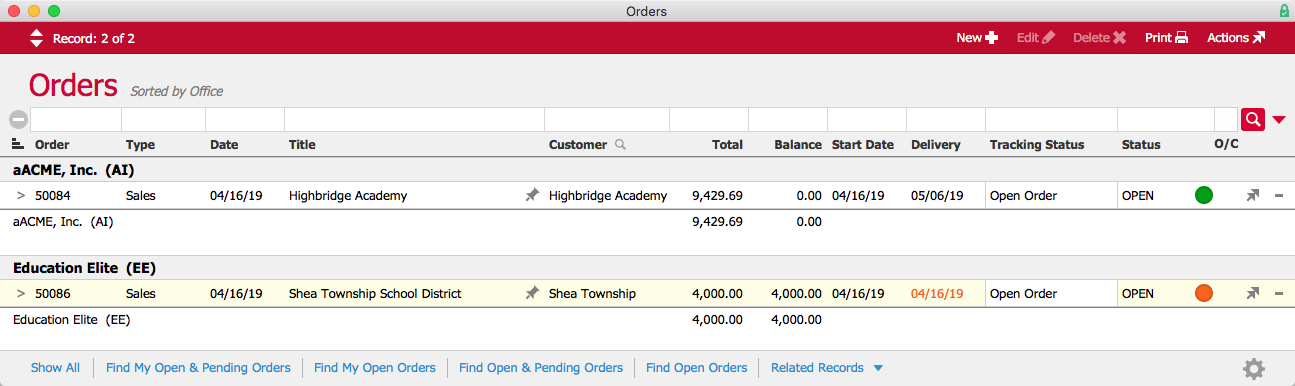The height and width of the screenshot is (386, 1295).
Task: Expand order 50086 row chevron
Action: click(21, 294)
